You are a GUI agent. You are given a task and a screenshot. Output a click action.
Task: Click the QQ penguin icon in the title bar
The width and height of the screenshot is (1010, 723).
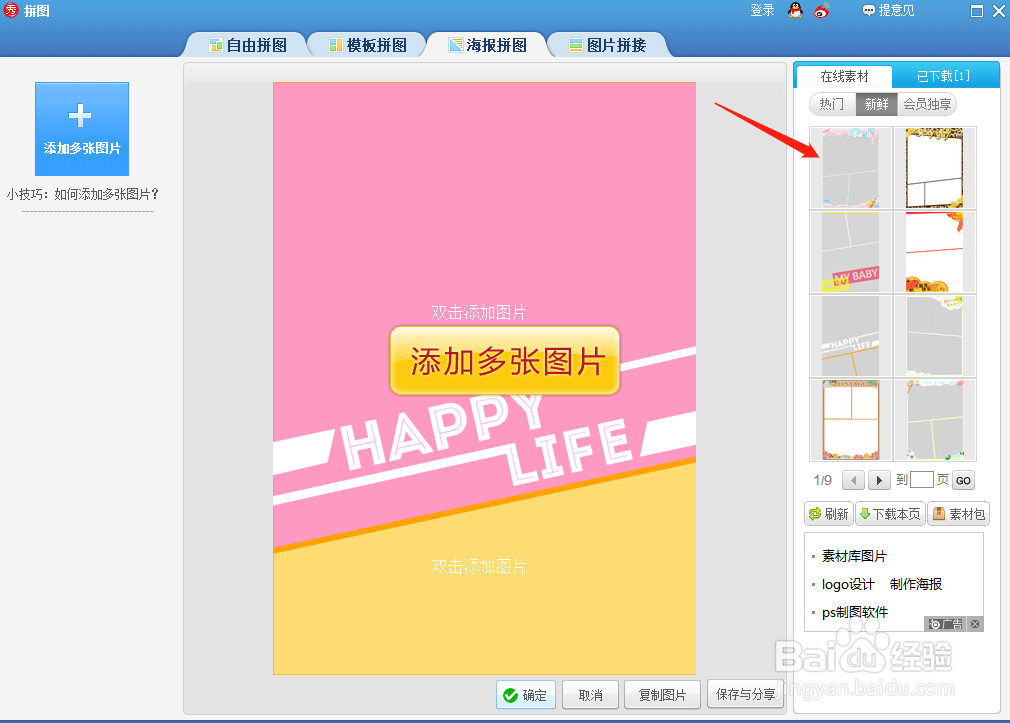795,11
